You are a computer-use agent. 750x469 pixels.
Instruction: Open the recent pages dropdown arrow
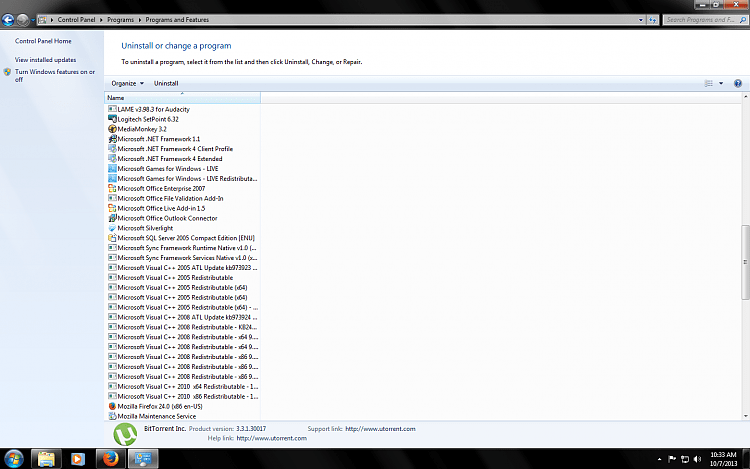33,20
